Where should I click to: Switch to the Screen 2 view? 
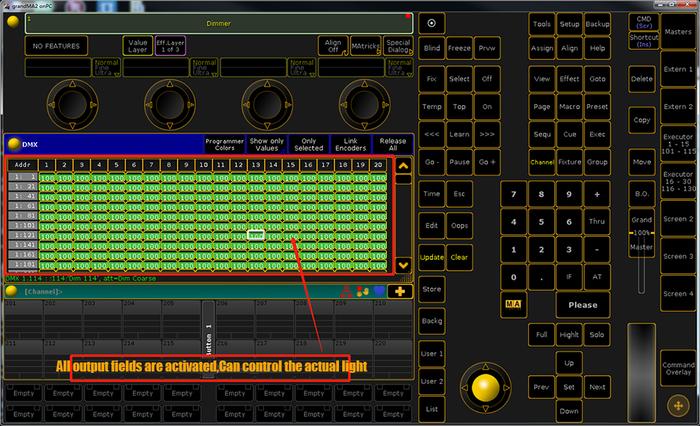[676, 219]
